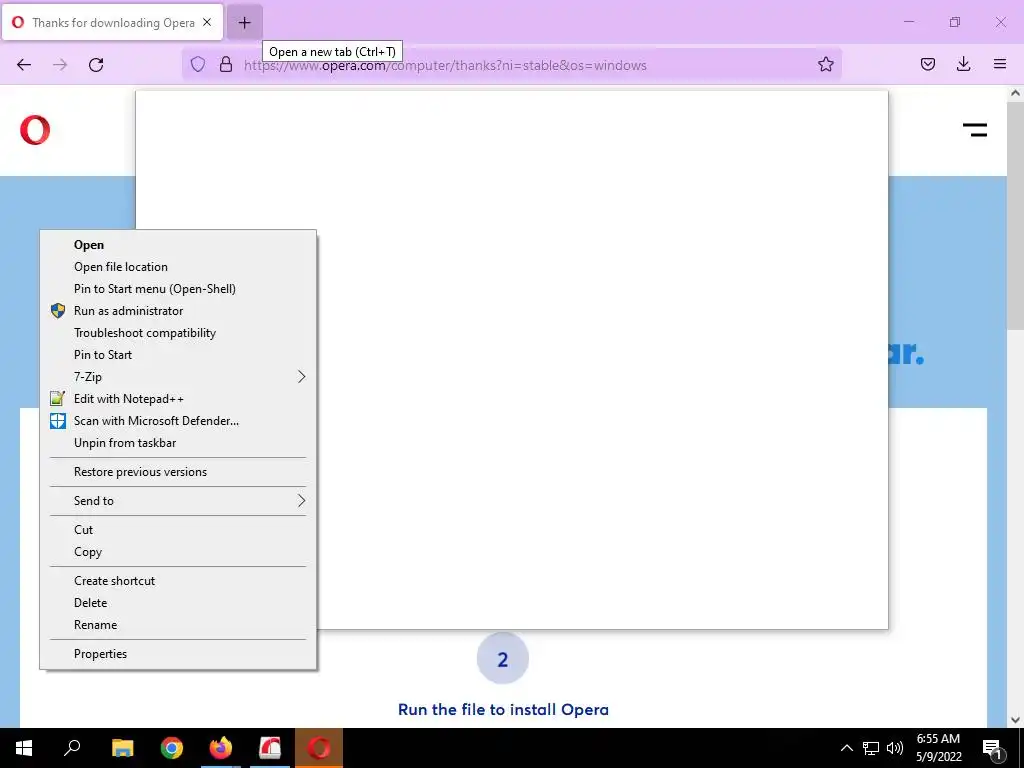Choose Pin to Start entry
This screenshot has height=768, width=1024.
(x=178, y=355)
